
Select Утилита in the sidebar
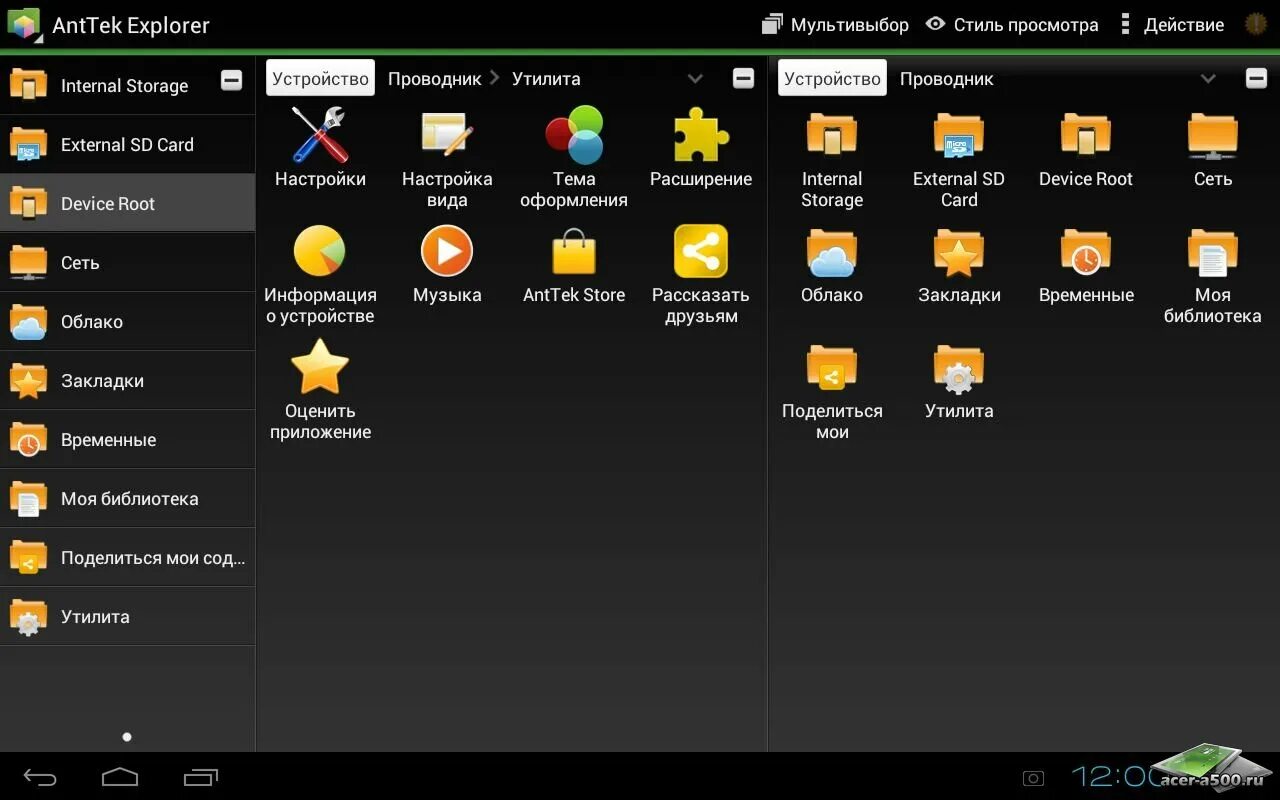[x=127, y=616]
